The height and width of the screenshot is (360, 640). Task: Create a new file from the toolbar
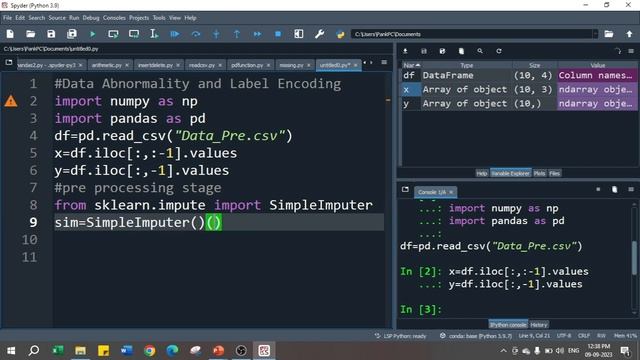pos(10,34)
